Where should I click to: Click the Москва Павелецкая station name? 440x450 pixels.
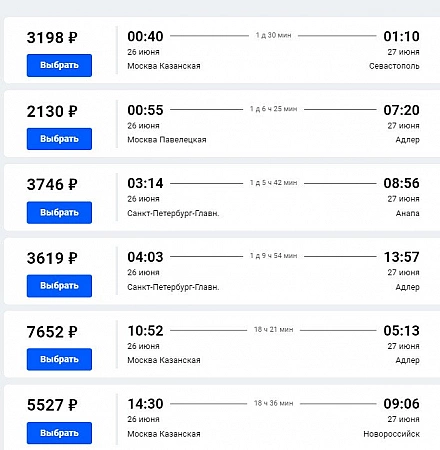pyautogui.click(x=167, y=140)
